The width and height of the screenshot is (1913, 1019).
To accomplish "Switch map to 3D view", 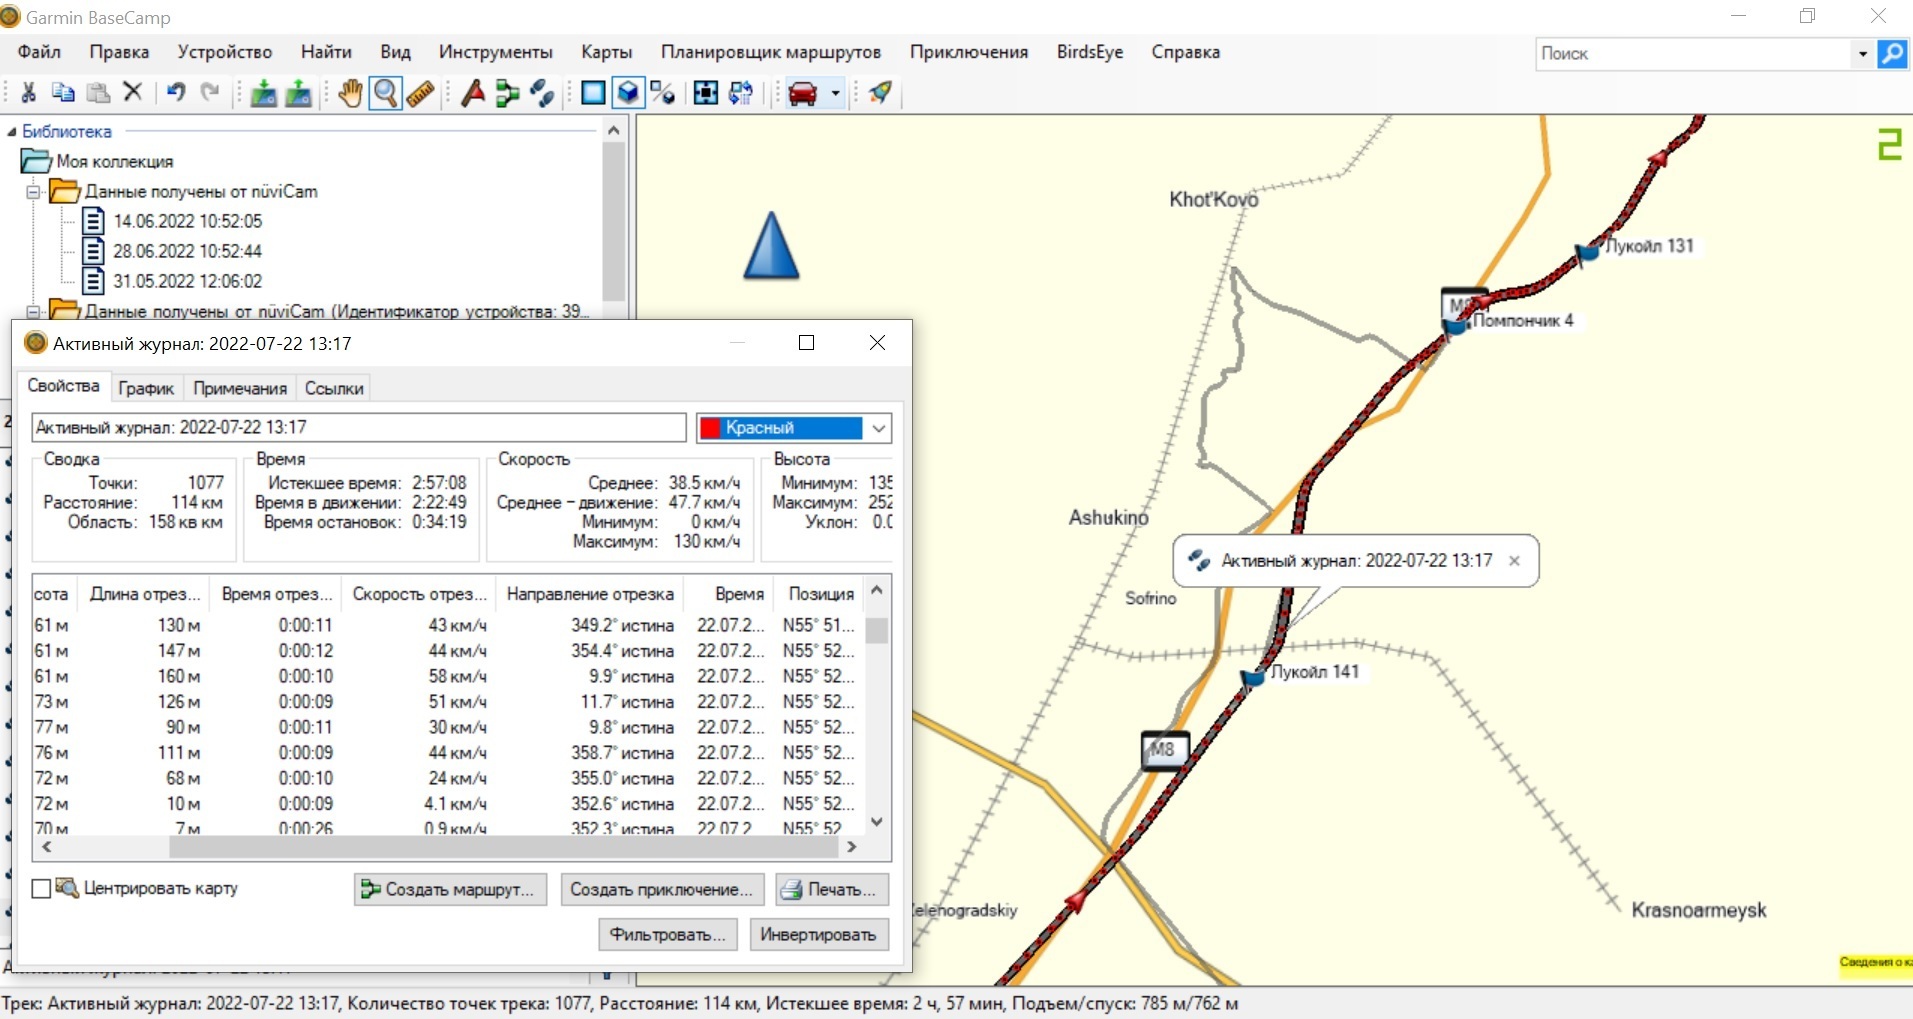I will [628, 93].
